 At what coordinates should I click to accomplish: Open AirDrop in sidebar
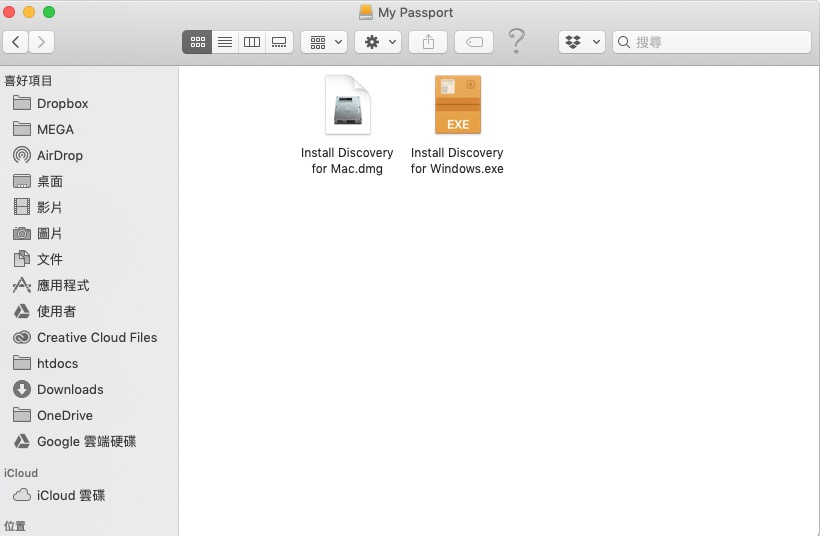click(89, 155)
